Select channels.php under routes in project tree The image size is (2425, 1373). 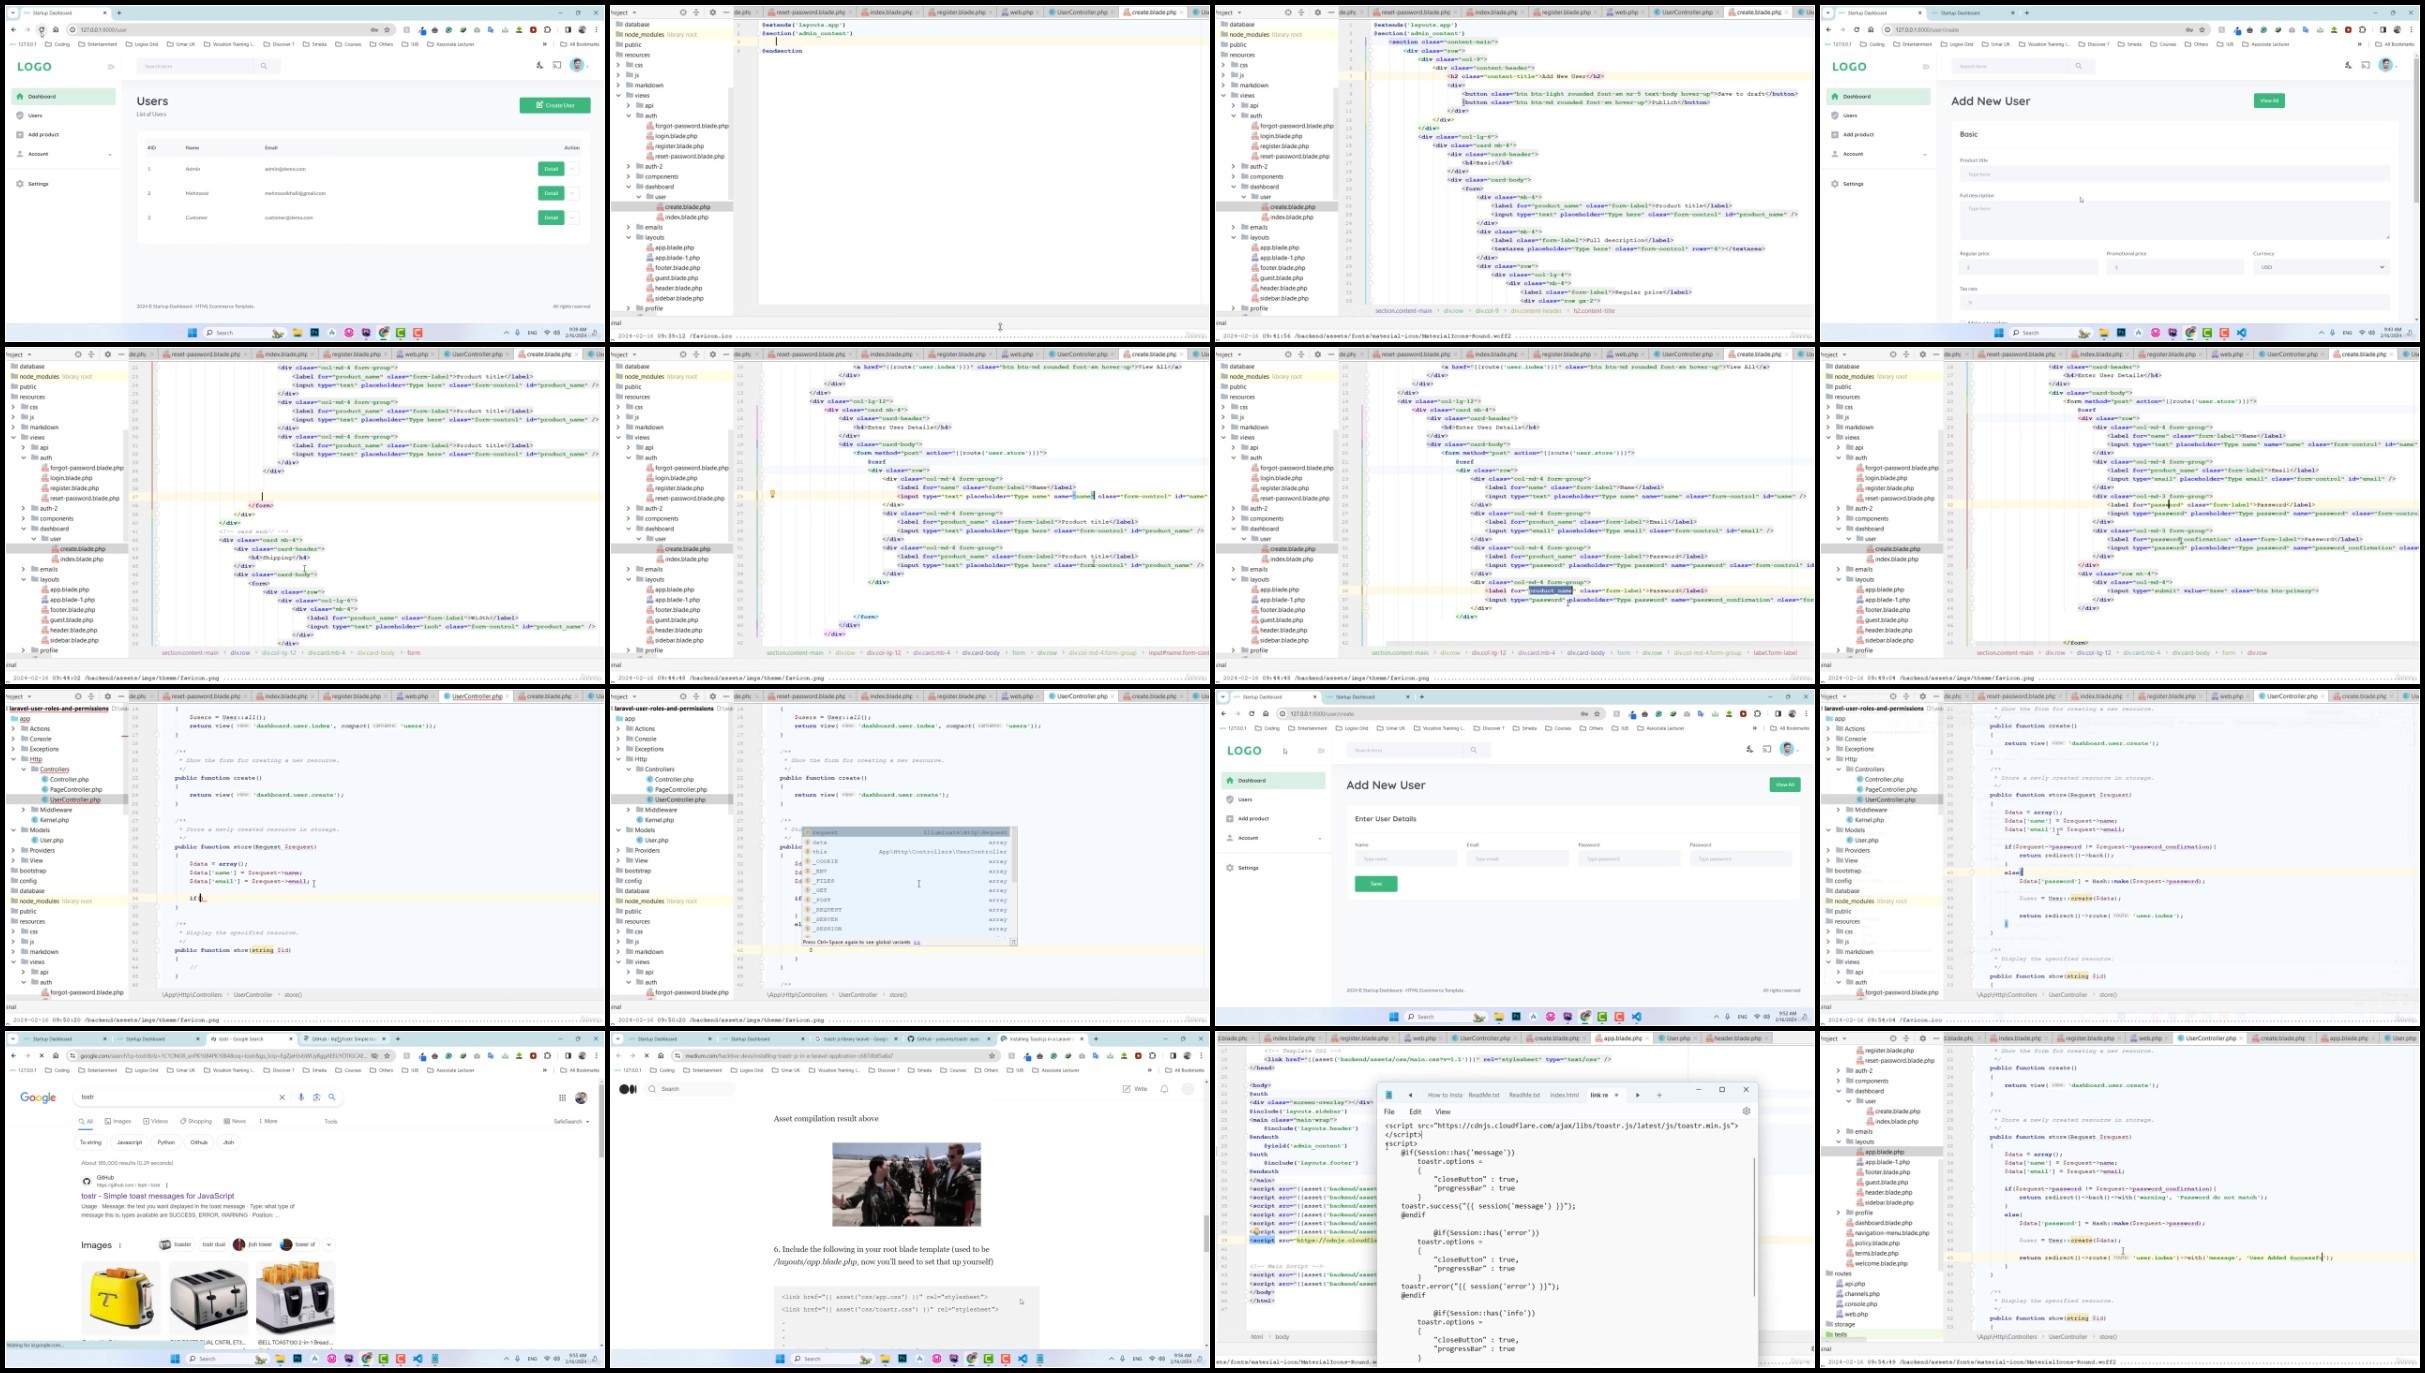[x=1860, y=1294]
